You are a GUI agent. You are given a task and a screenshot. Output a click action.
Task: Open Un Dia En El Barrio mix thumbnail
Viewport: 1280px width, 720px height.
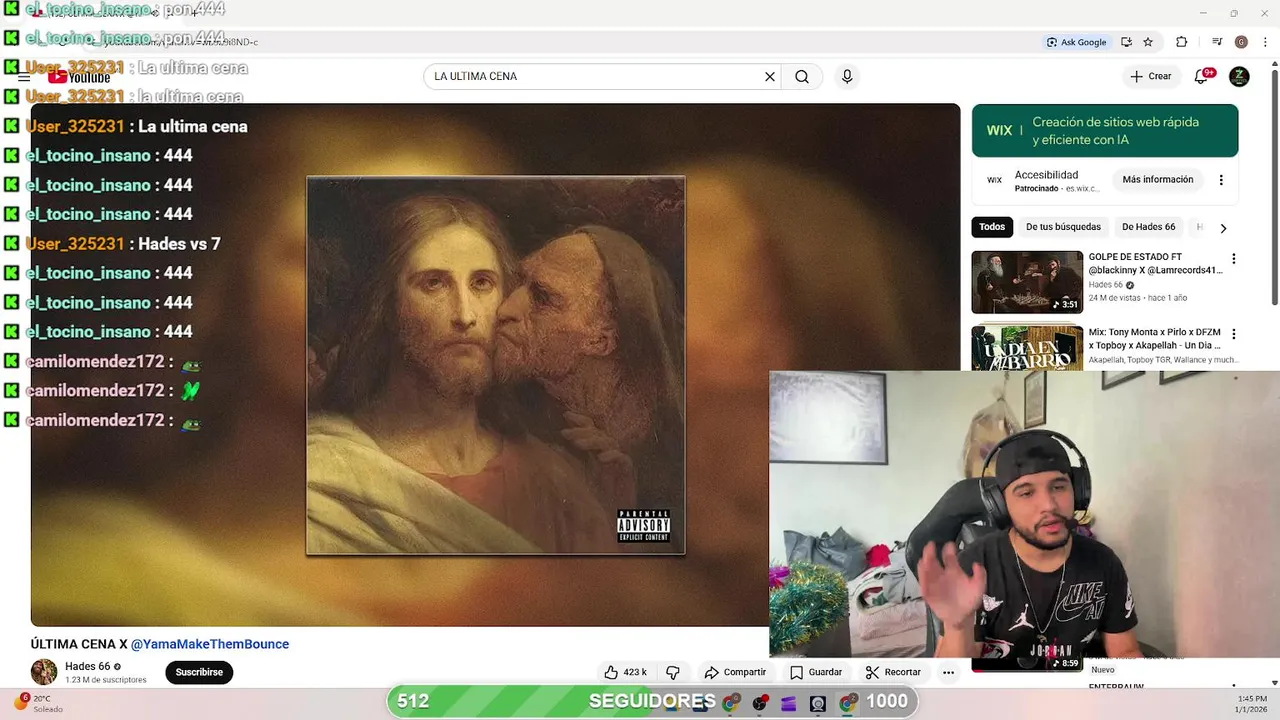pyautogui.click(x=1027, y=348)
